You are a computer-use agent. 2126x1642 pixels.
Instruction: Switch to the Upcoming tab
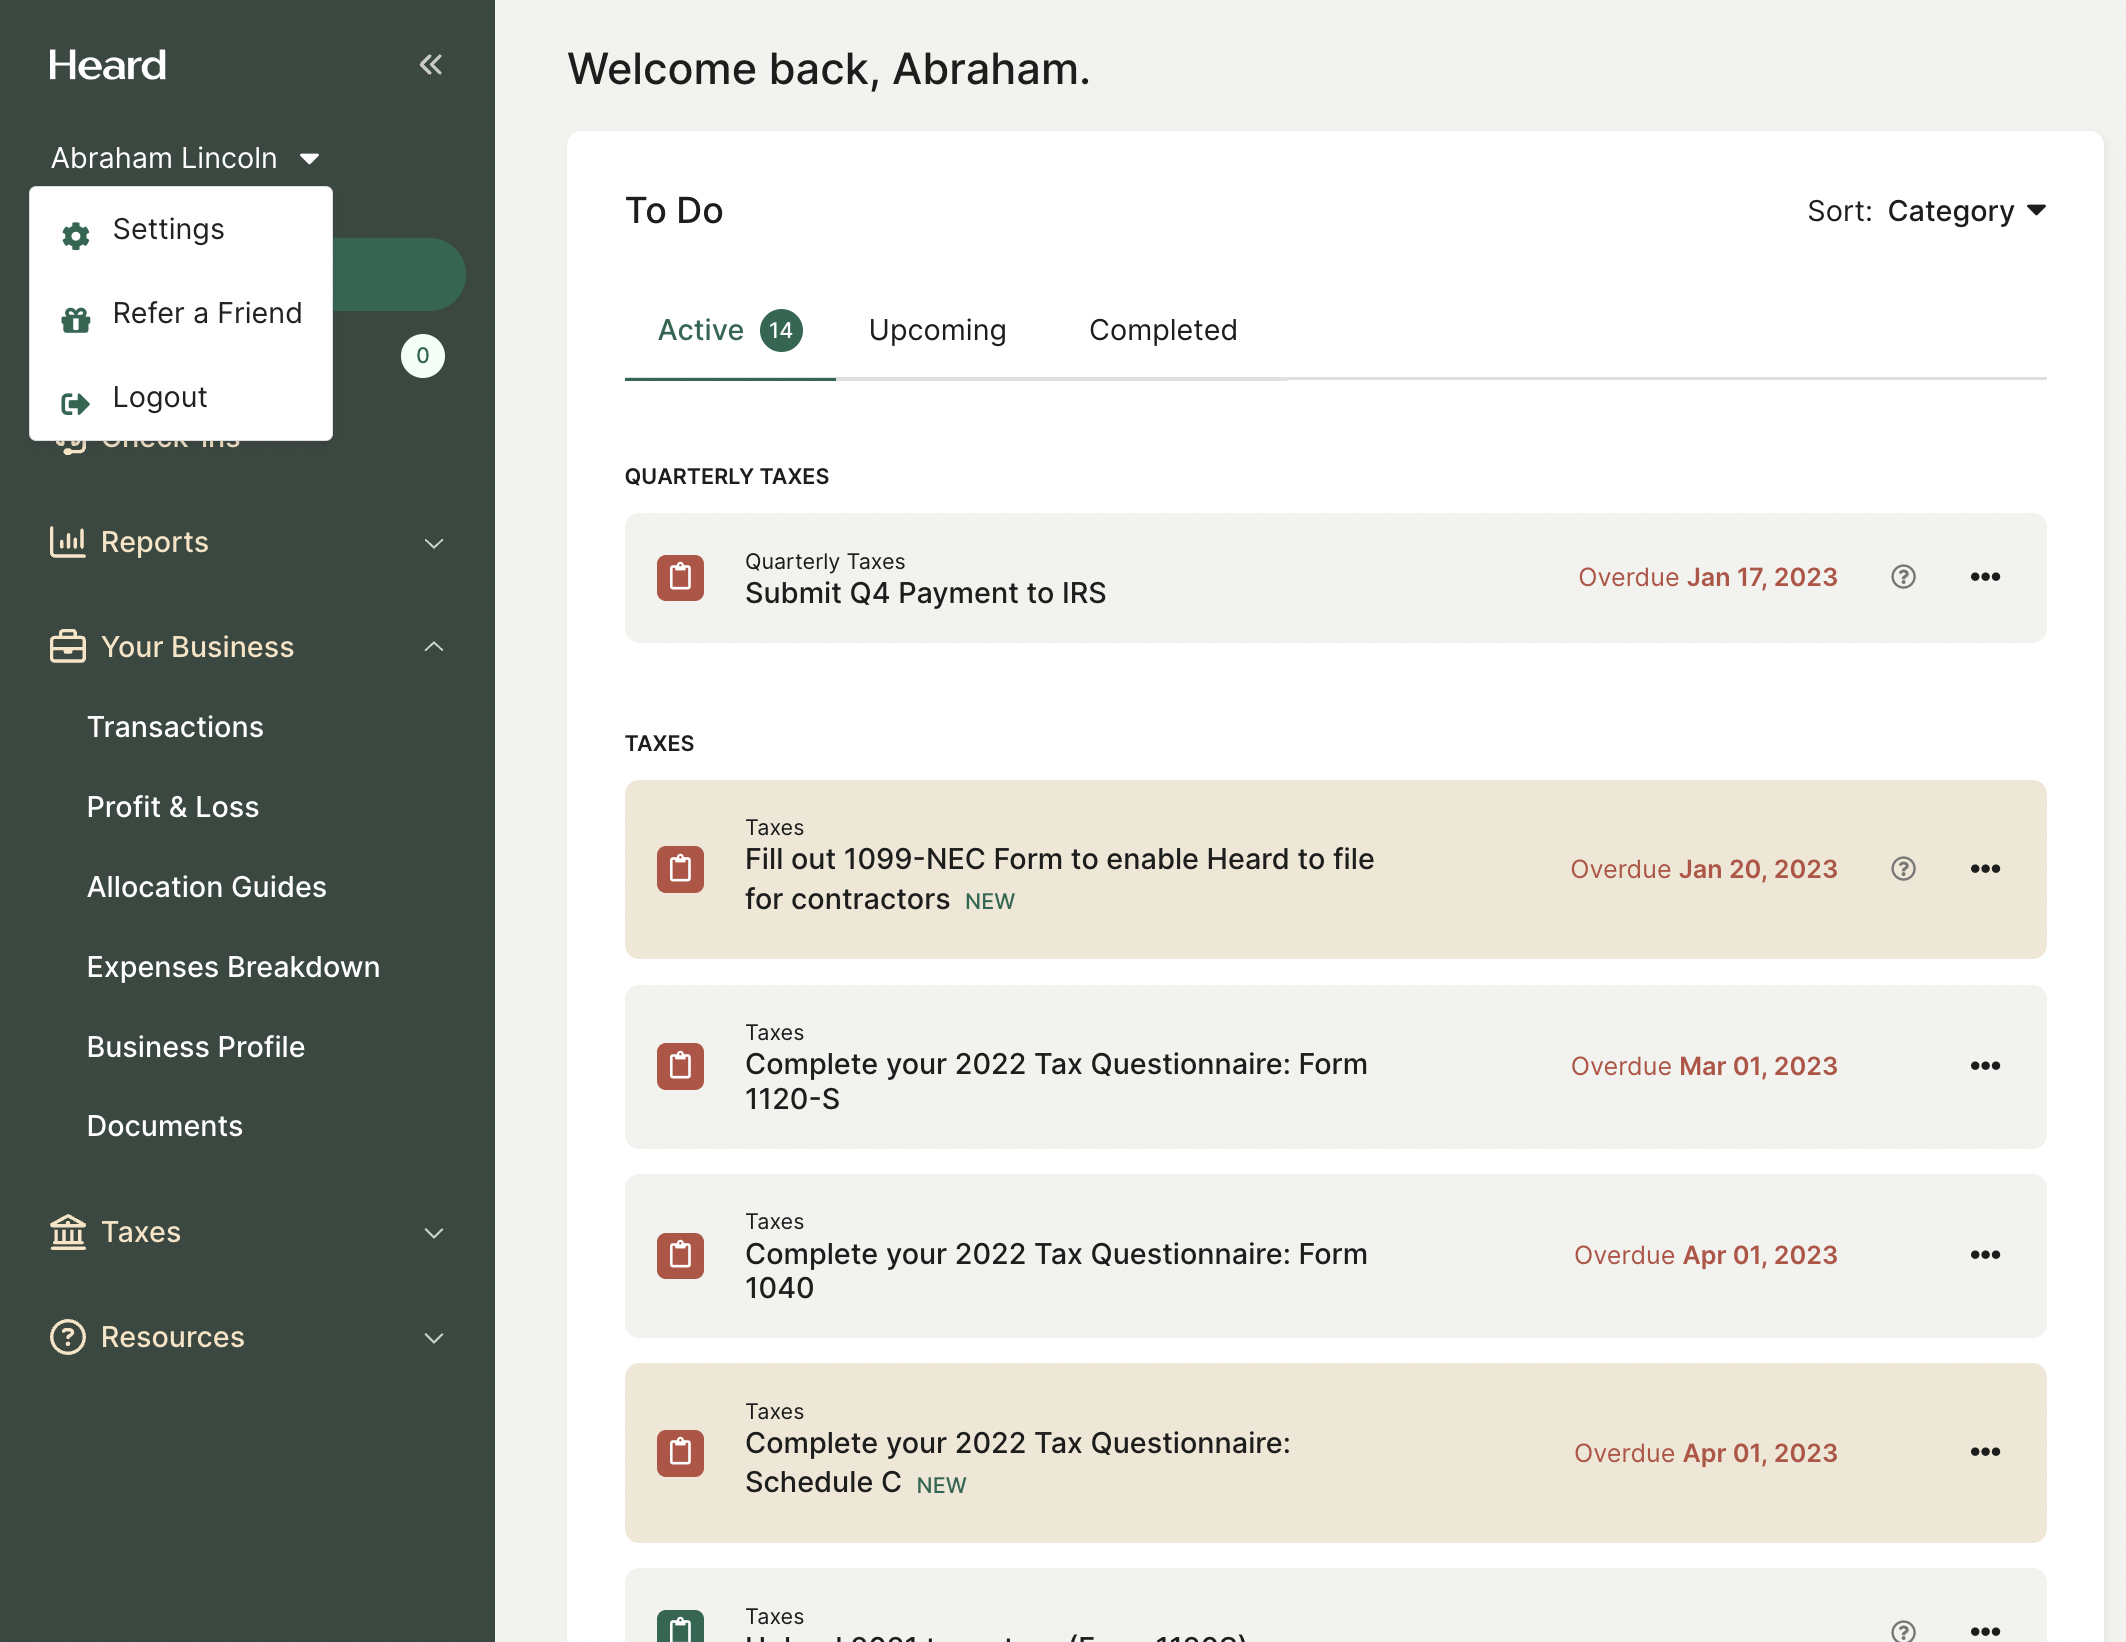point(937,330)
